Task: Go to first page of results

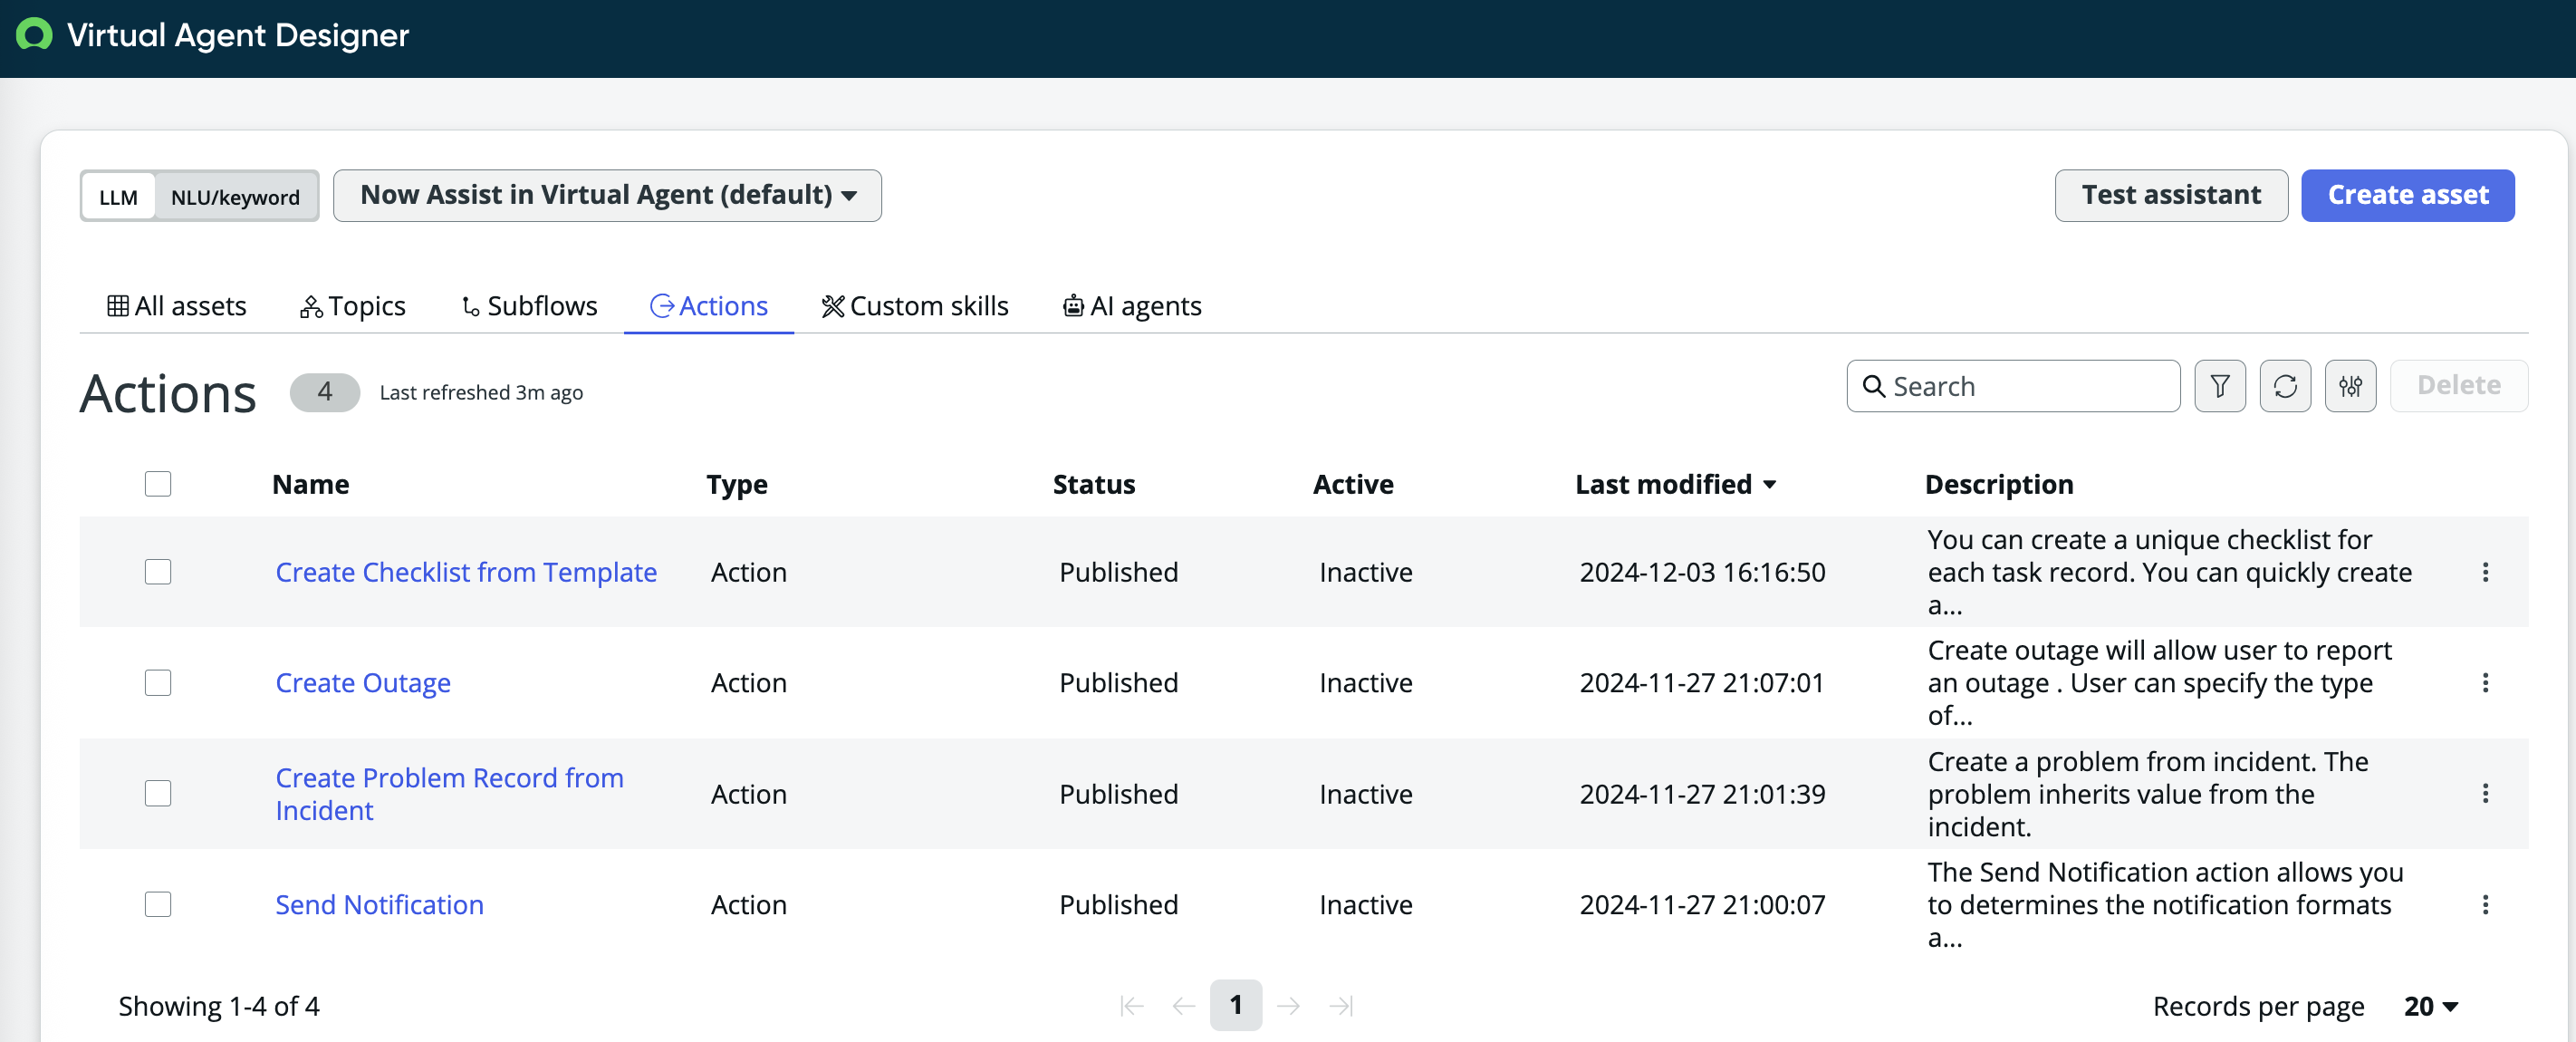Action: 1132,1005
